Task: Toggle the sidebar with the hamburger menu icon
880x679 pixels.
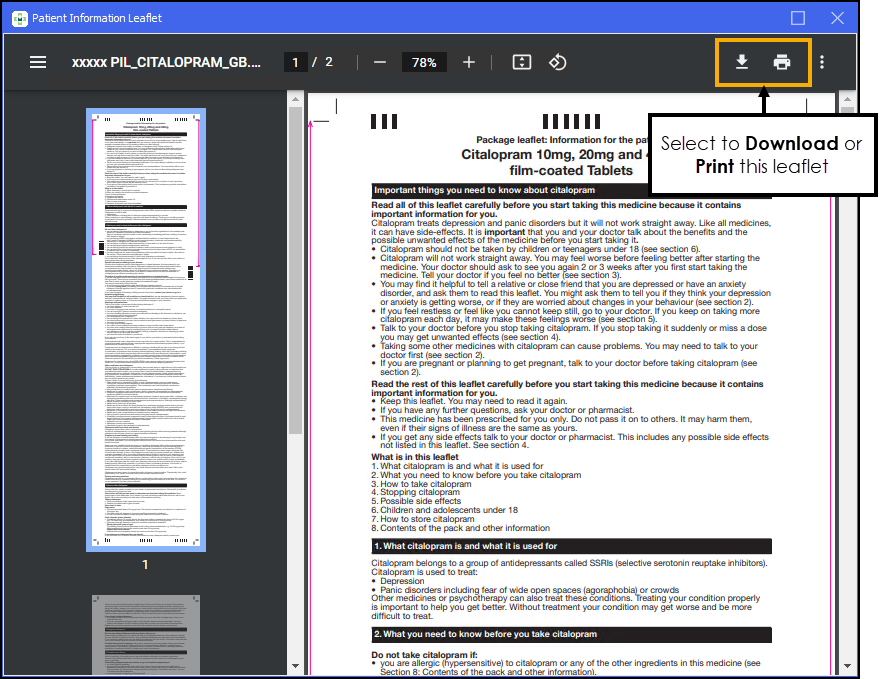Action: tap(38, 62)
